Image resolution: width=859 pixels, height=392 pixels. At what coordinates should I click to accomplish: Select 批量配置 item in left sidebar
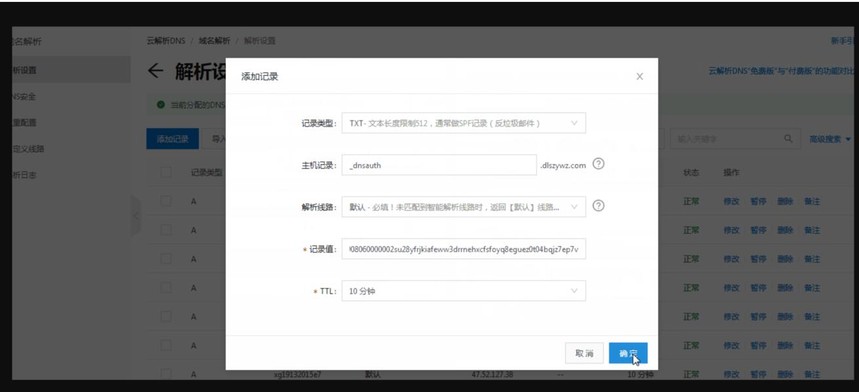pos(25,123)
